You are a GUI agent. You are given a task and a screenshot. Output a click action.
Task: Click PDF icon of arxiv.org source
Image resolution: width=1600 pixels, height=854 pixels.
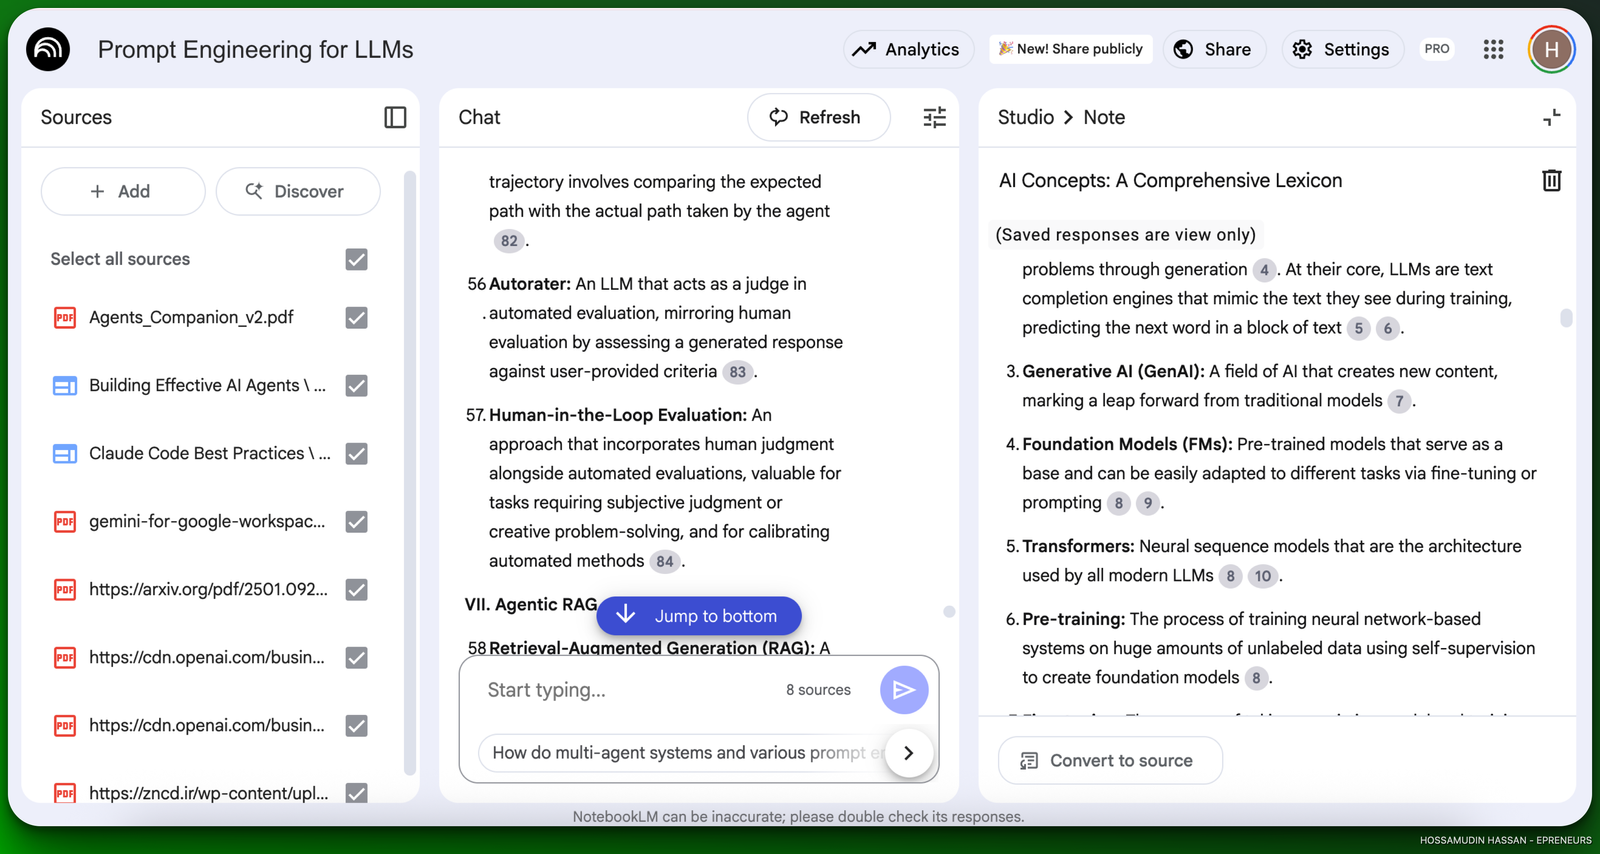[65, 589]
